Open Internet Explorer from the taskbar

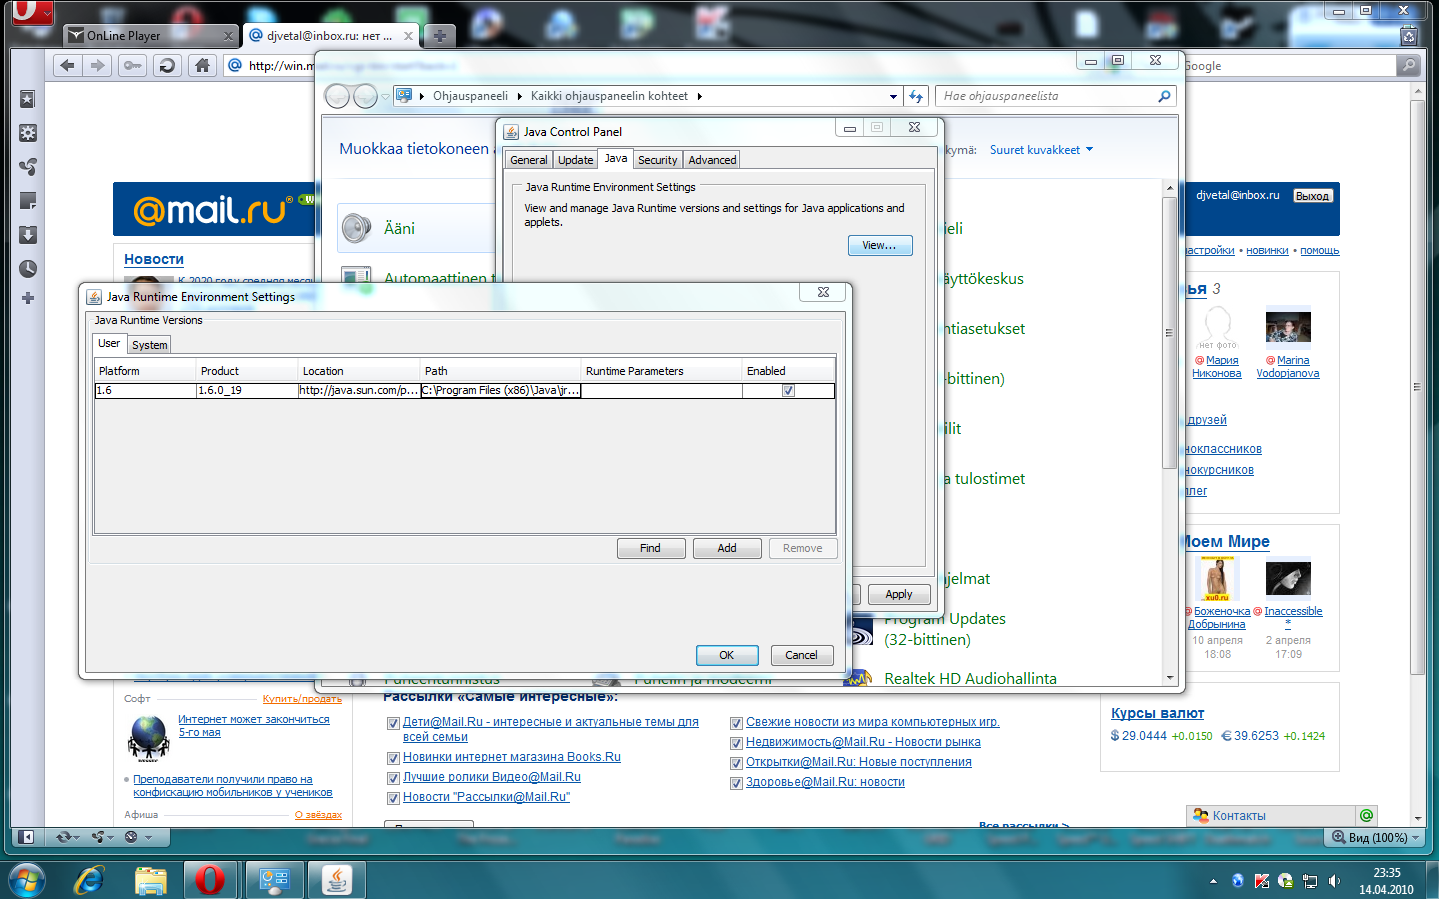pos(89,880)
